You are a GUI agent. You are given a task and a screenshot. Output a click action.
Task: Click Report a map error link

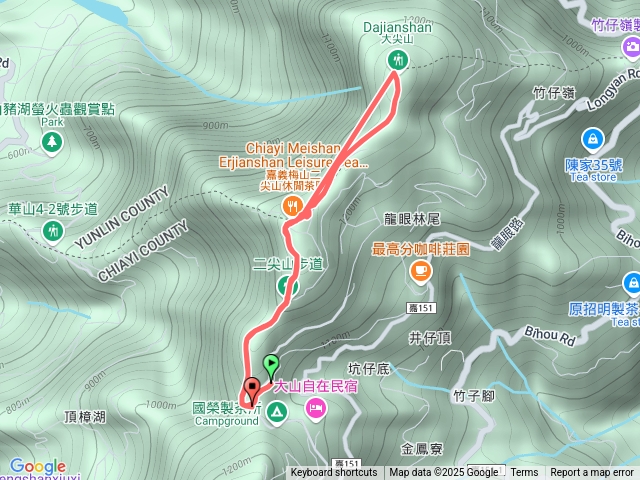pyautogui.click(x=591, y=473)
